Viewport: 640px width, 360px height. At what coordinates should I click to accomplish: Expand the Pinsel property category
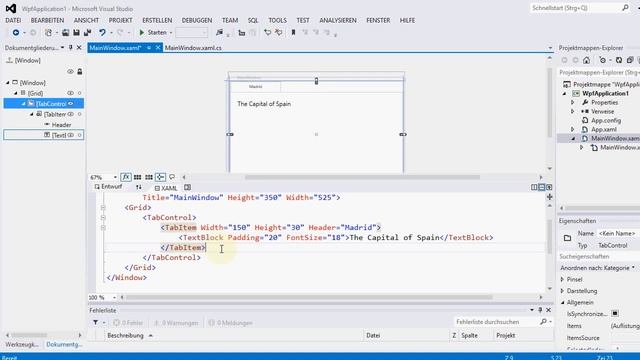coord(562,280)
